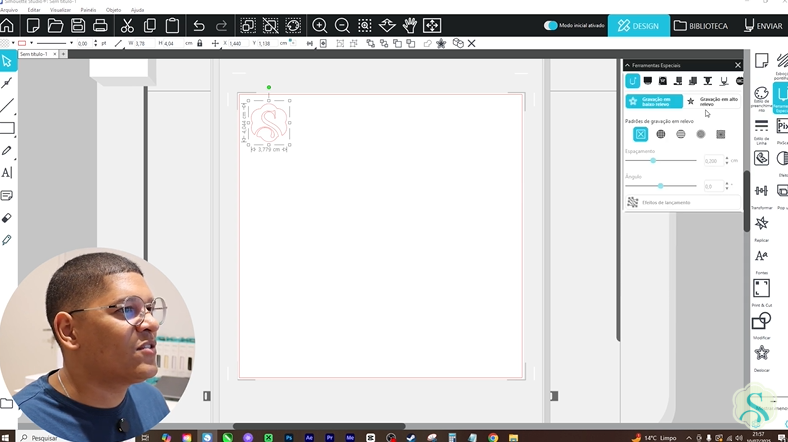The image size is (788, 442).
Task: Redo the last undone action
Action: (221, 26)
